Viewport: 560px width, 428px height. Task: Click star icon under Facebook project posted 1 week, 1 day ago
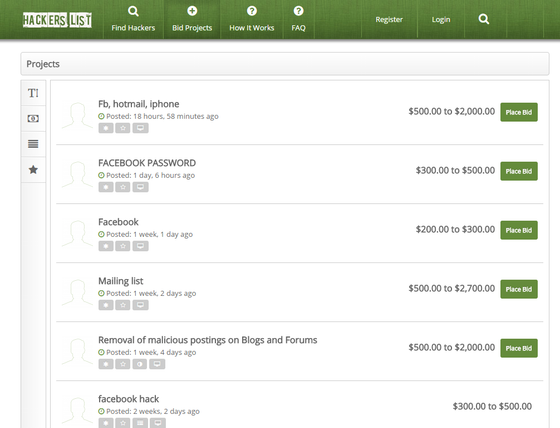click(x=123, y=246)
